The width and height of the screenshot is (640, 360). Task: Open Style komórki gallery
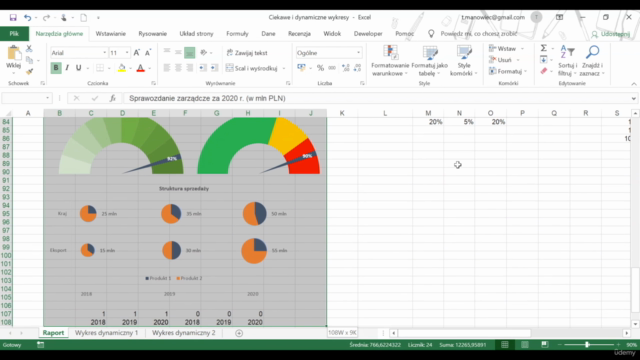click(x=464, y=60)
